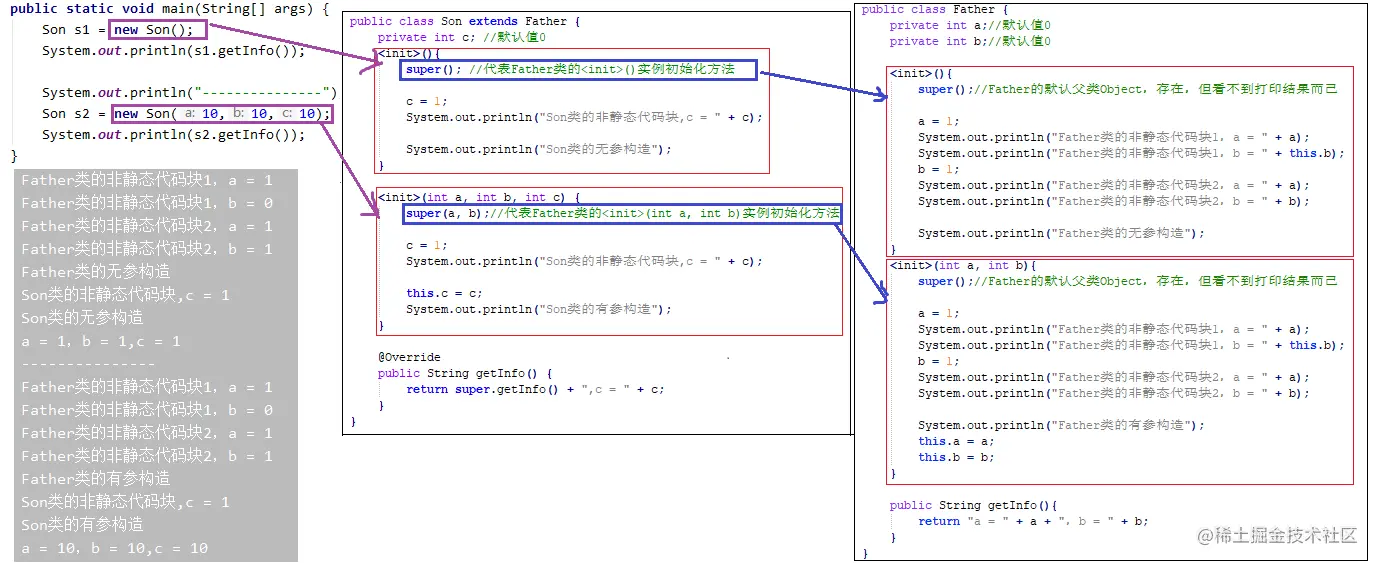The width and height of the screenshot is (1375, 563).
Task: Click the gray console output line 'Son类的无参构造'
Action: [82, 318]
